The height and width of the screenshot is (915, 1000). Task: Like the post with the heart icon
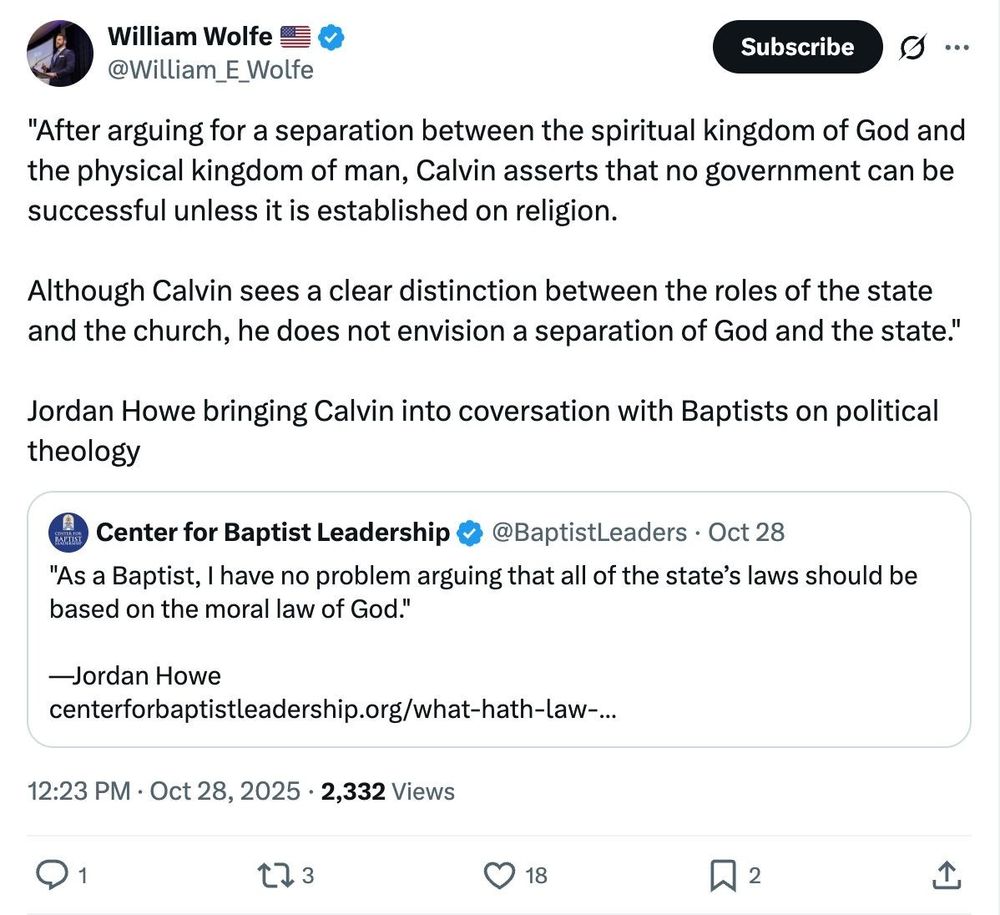point(498,875)
